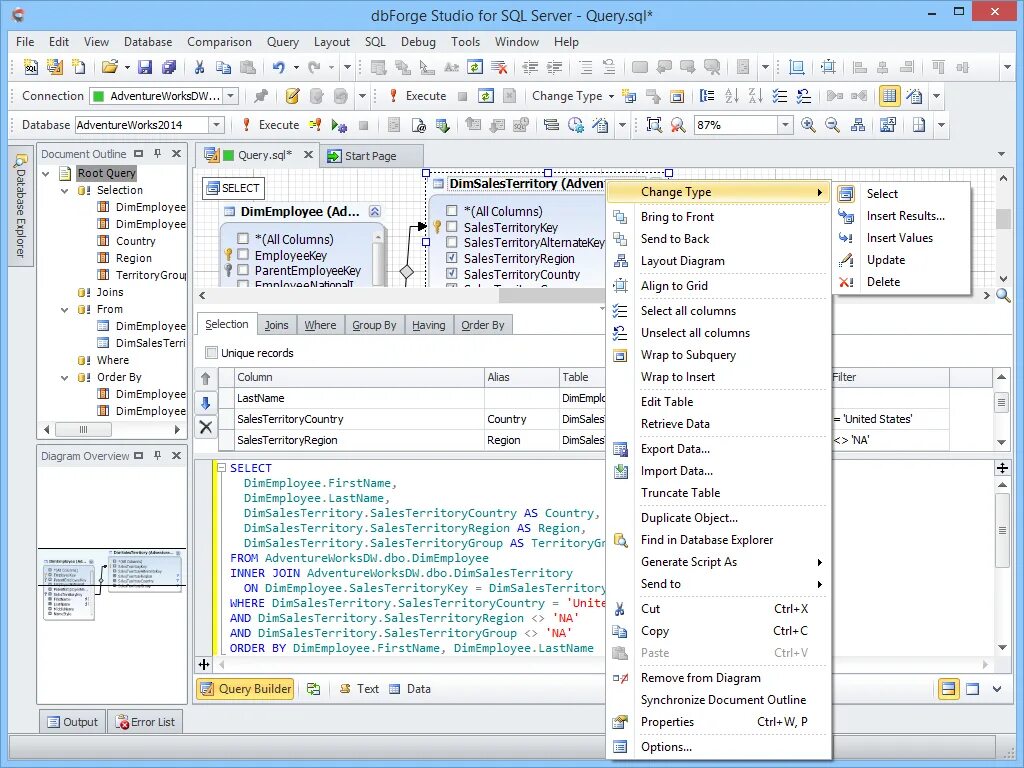Check the EmployeeKey column checkbox
This screenshot has height=768, width=1024.
pyautogui.click(x=243, y=254)
